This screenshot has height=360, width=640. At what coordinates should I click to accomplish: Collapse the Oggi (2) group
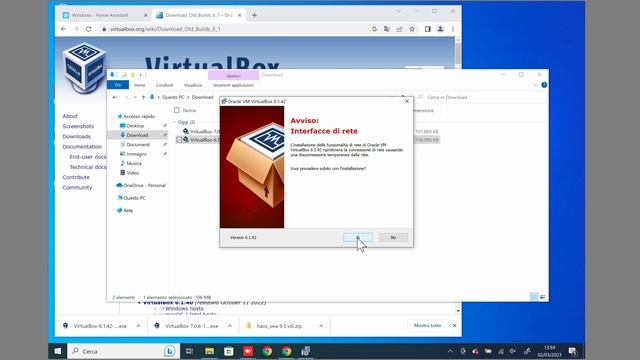pyautogui.click(x=175, y=122)
